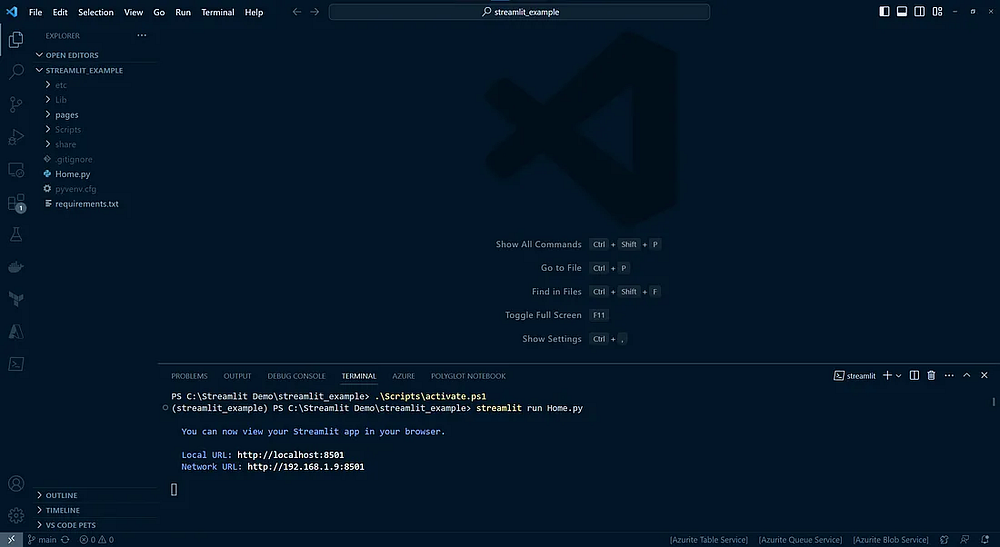Click the remote window indicator in status bar
Screen dimensions: 1000x547
pyautogui.click(x=11, y=539)
